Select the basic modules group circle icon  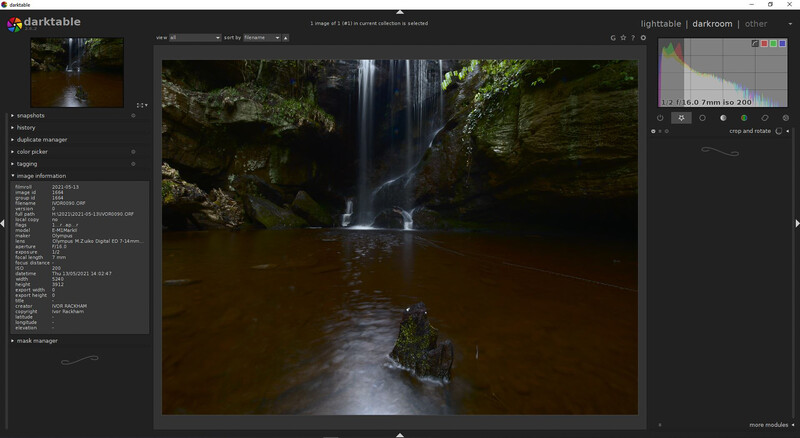[702, 118]
